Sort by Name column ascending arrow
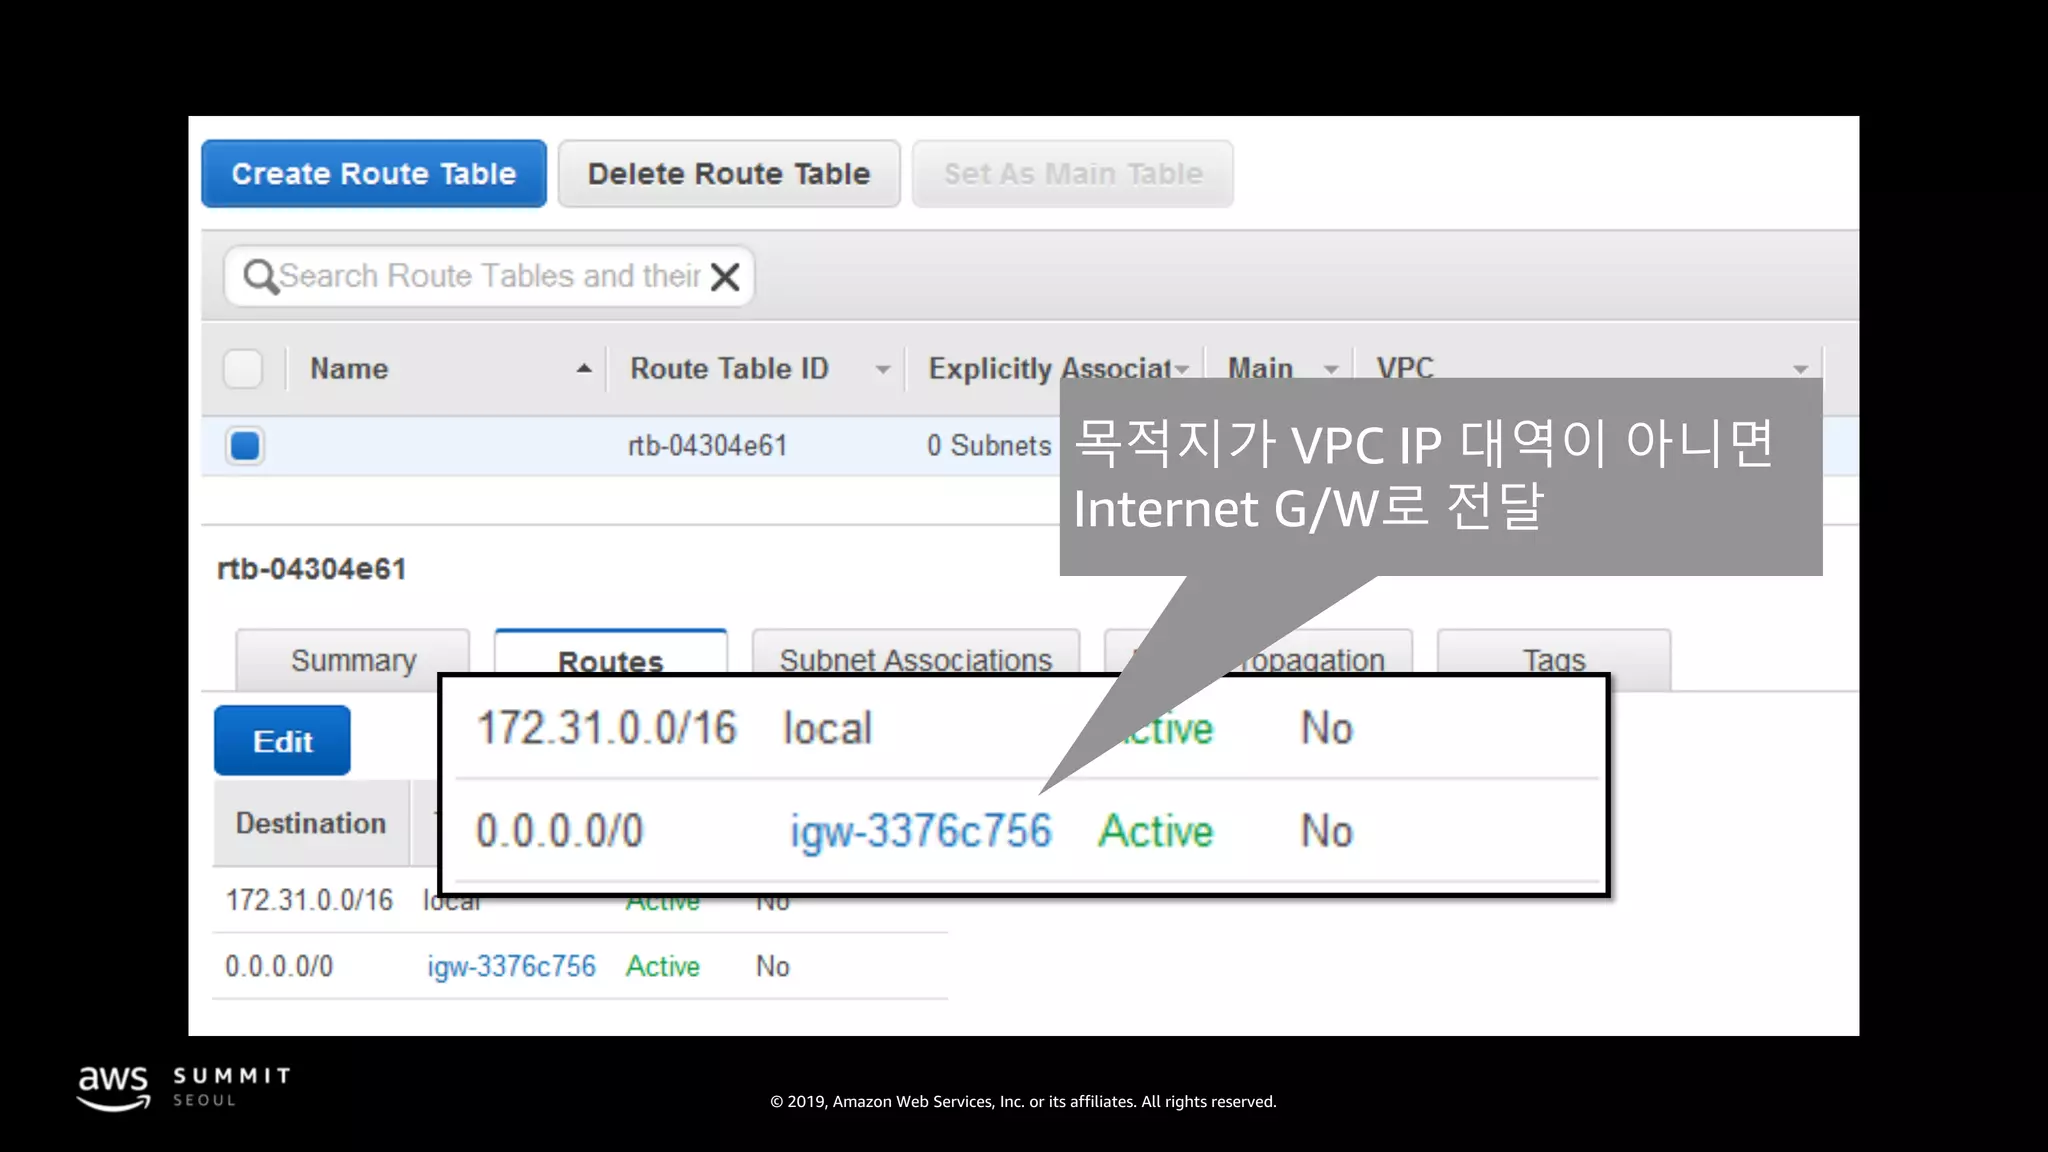2048x1152 pixels. pos(584,369)
